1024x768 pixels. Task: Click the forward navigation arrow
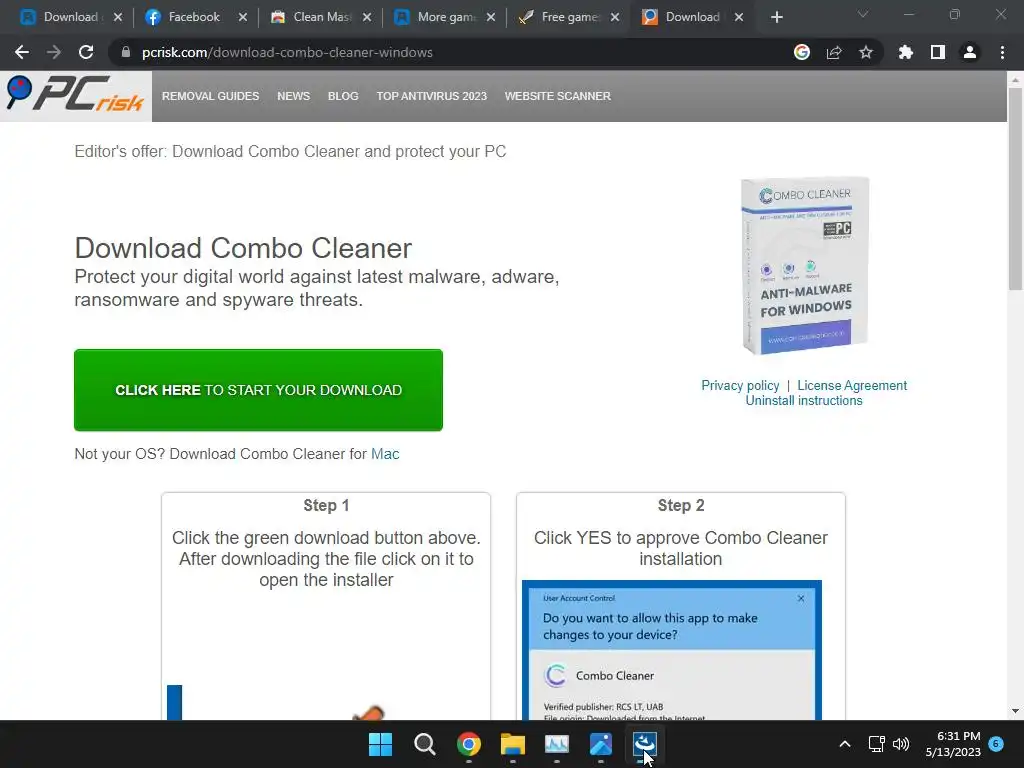[x=54, y=52]
